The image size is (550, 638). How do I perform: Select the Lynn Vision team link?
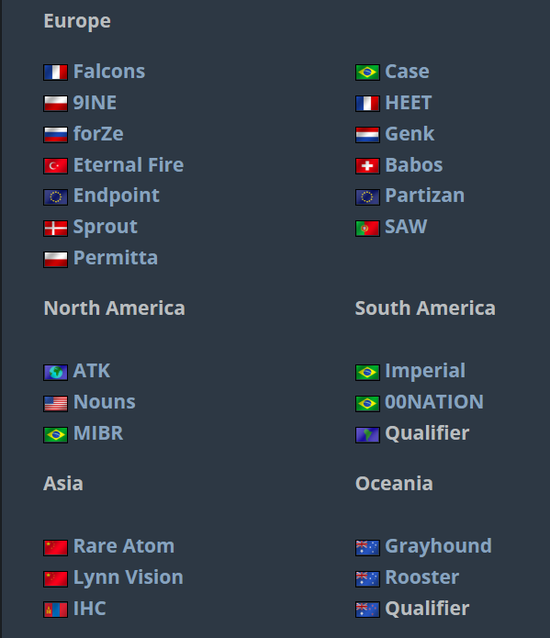tap(128, 578)
